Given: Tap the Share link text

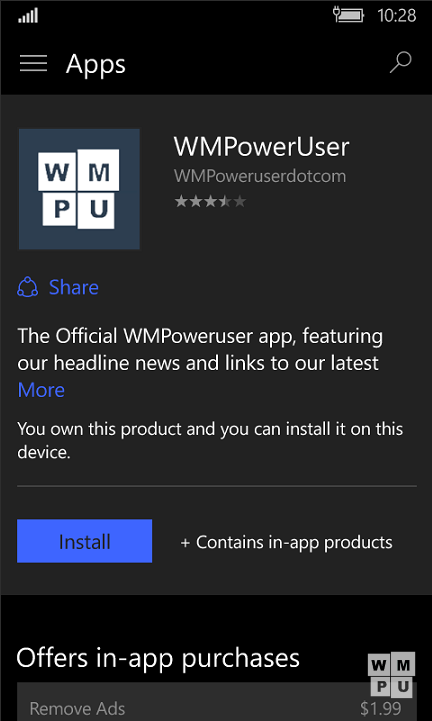Looking at the screenshot, I should 74,287.
